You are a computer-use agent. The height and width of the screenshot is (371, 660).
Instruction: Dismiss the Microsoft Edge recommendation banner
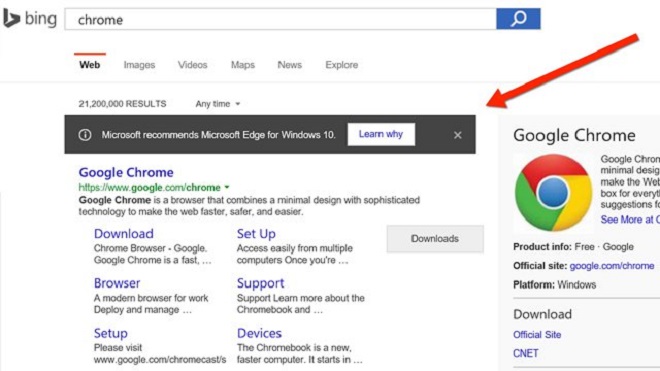[x=458, y=135]
